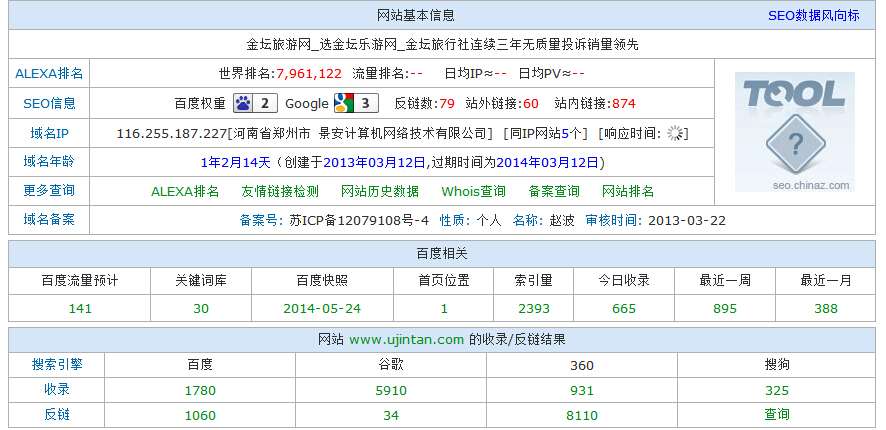
Task: Click the ALEXA排名 row label link
Action: (x=49, y=73)
